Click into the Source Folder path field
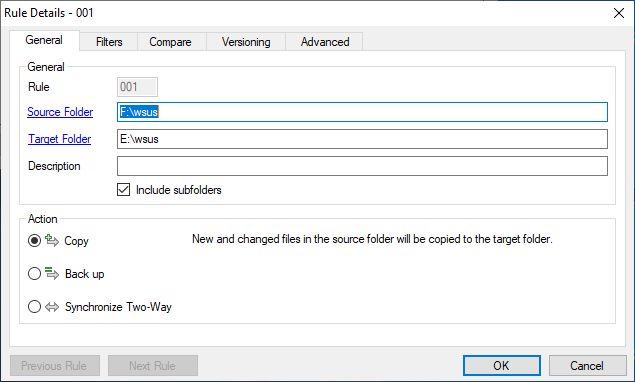The height and width of the screenshot is (382, 635). click(x=362, y=112)
